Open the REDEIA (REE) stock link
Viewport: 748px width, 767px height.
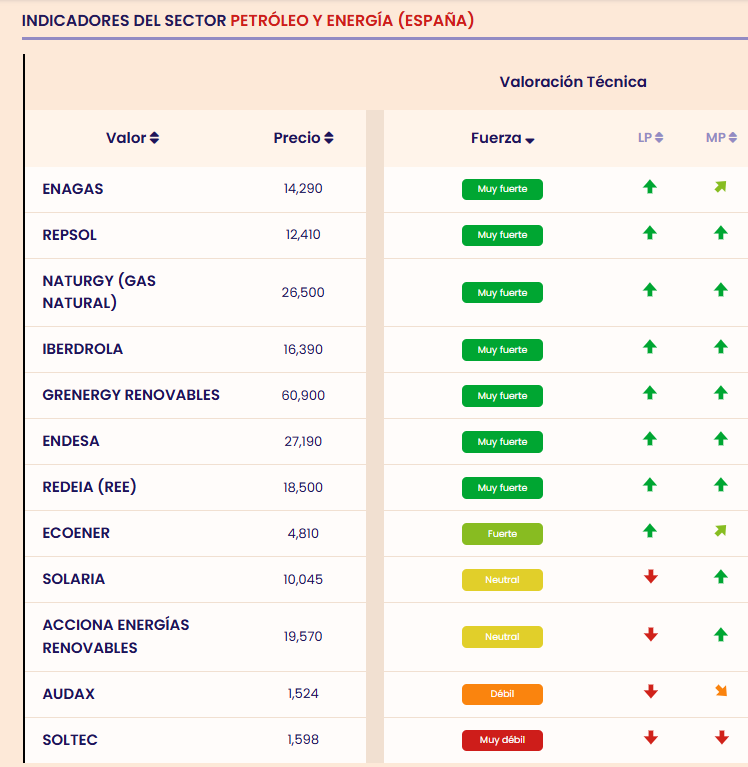point(90,487)
